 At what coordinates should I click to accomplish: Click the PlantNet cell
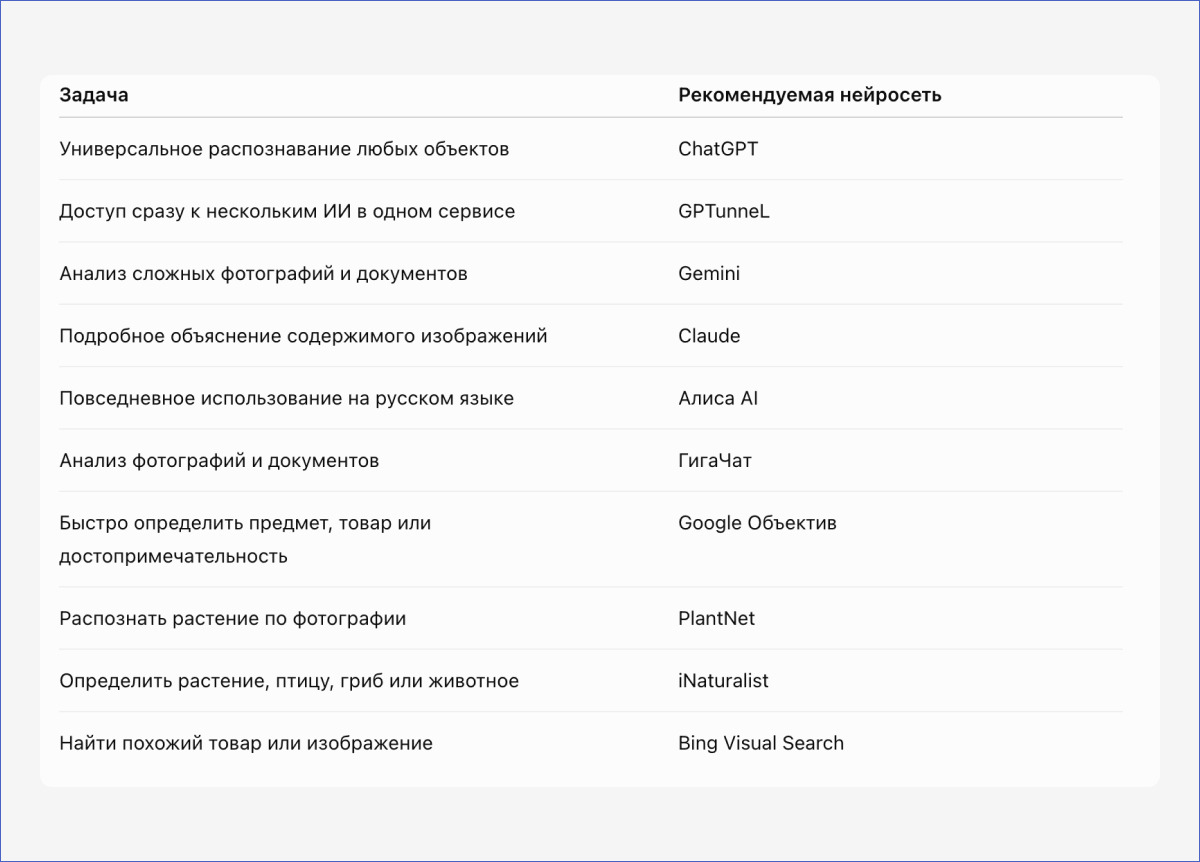[x=717, y=618]
